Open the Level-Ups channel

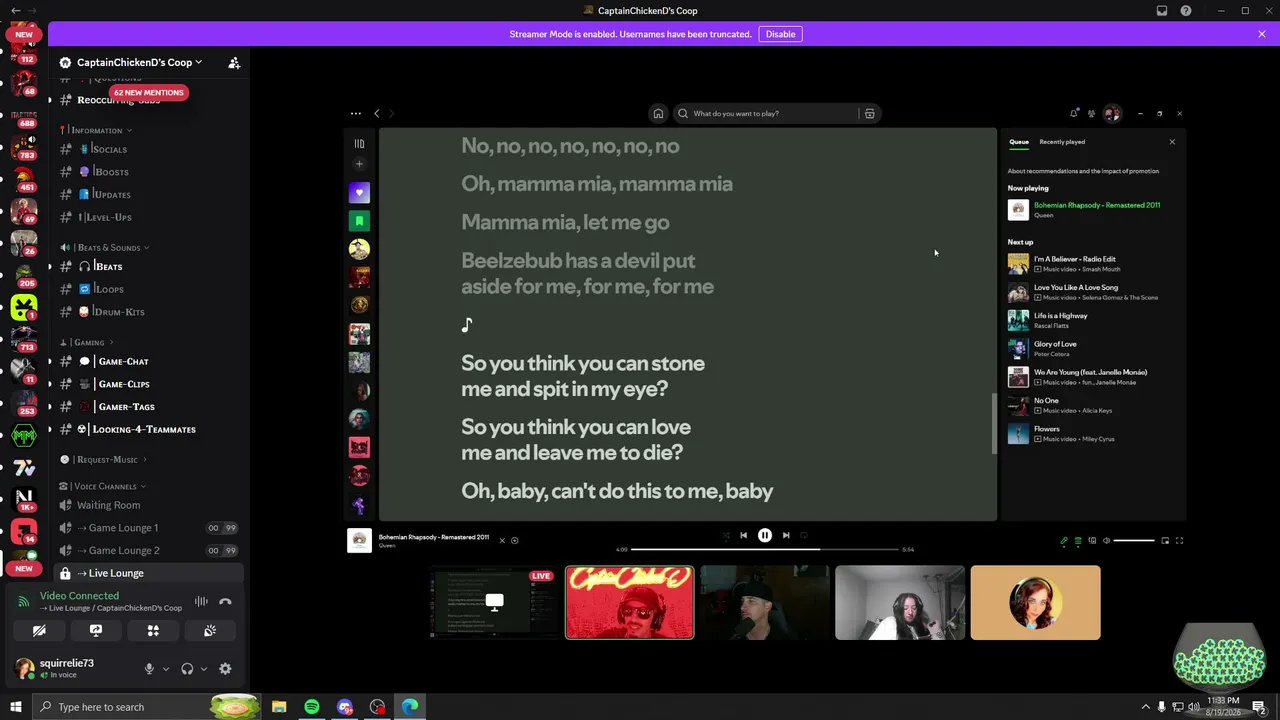pyautogui.click(x=148, y=217)
